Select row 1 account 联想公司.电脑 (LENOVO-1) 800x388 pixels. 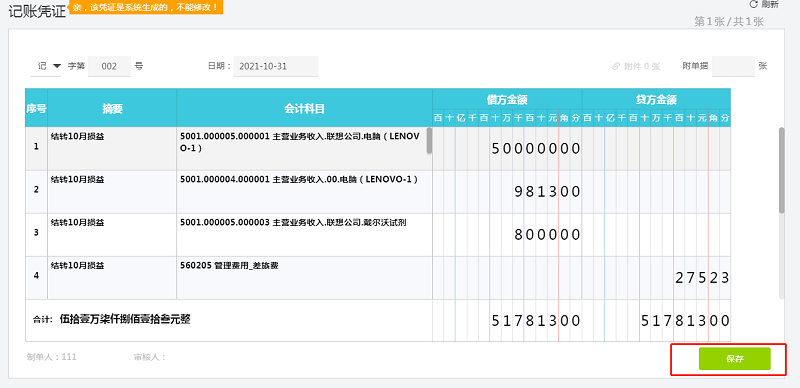(300, 142)
